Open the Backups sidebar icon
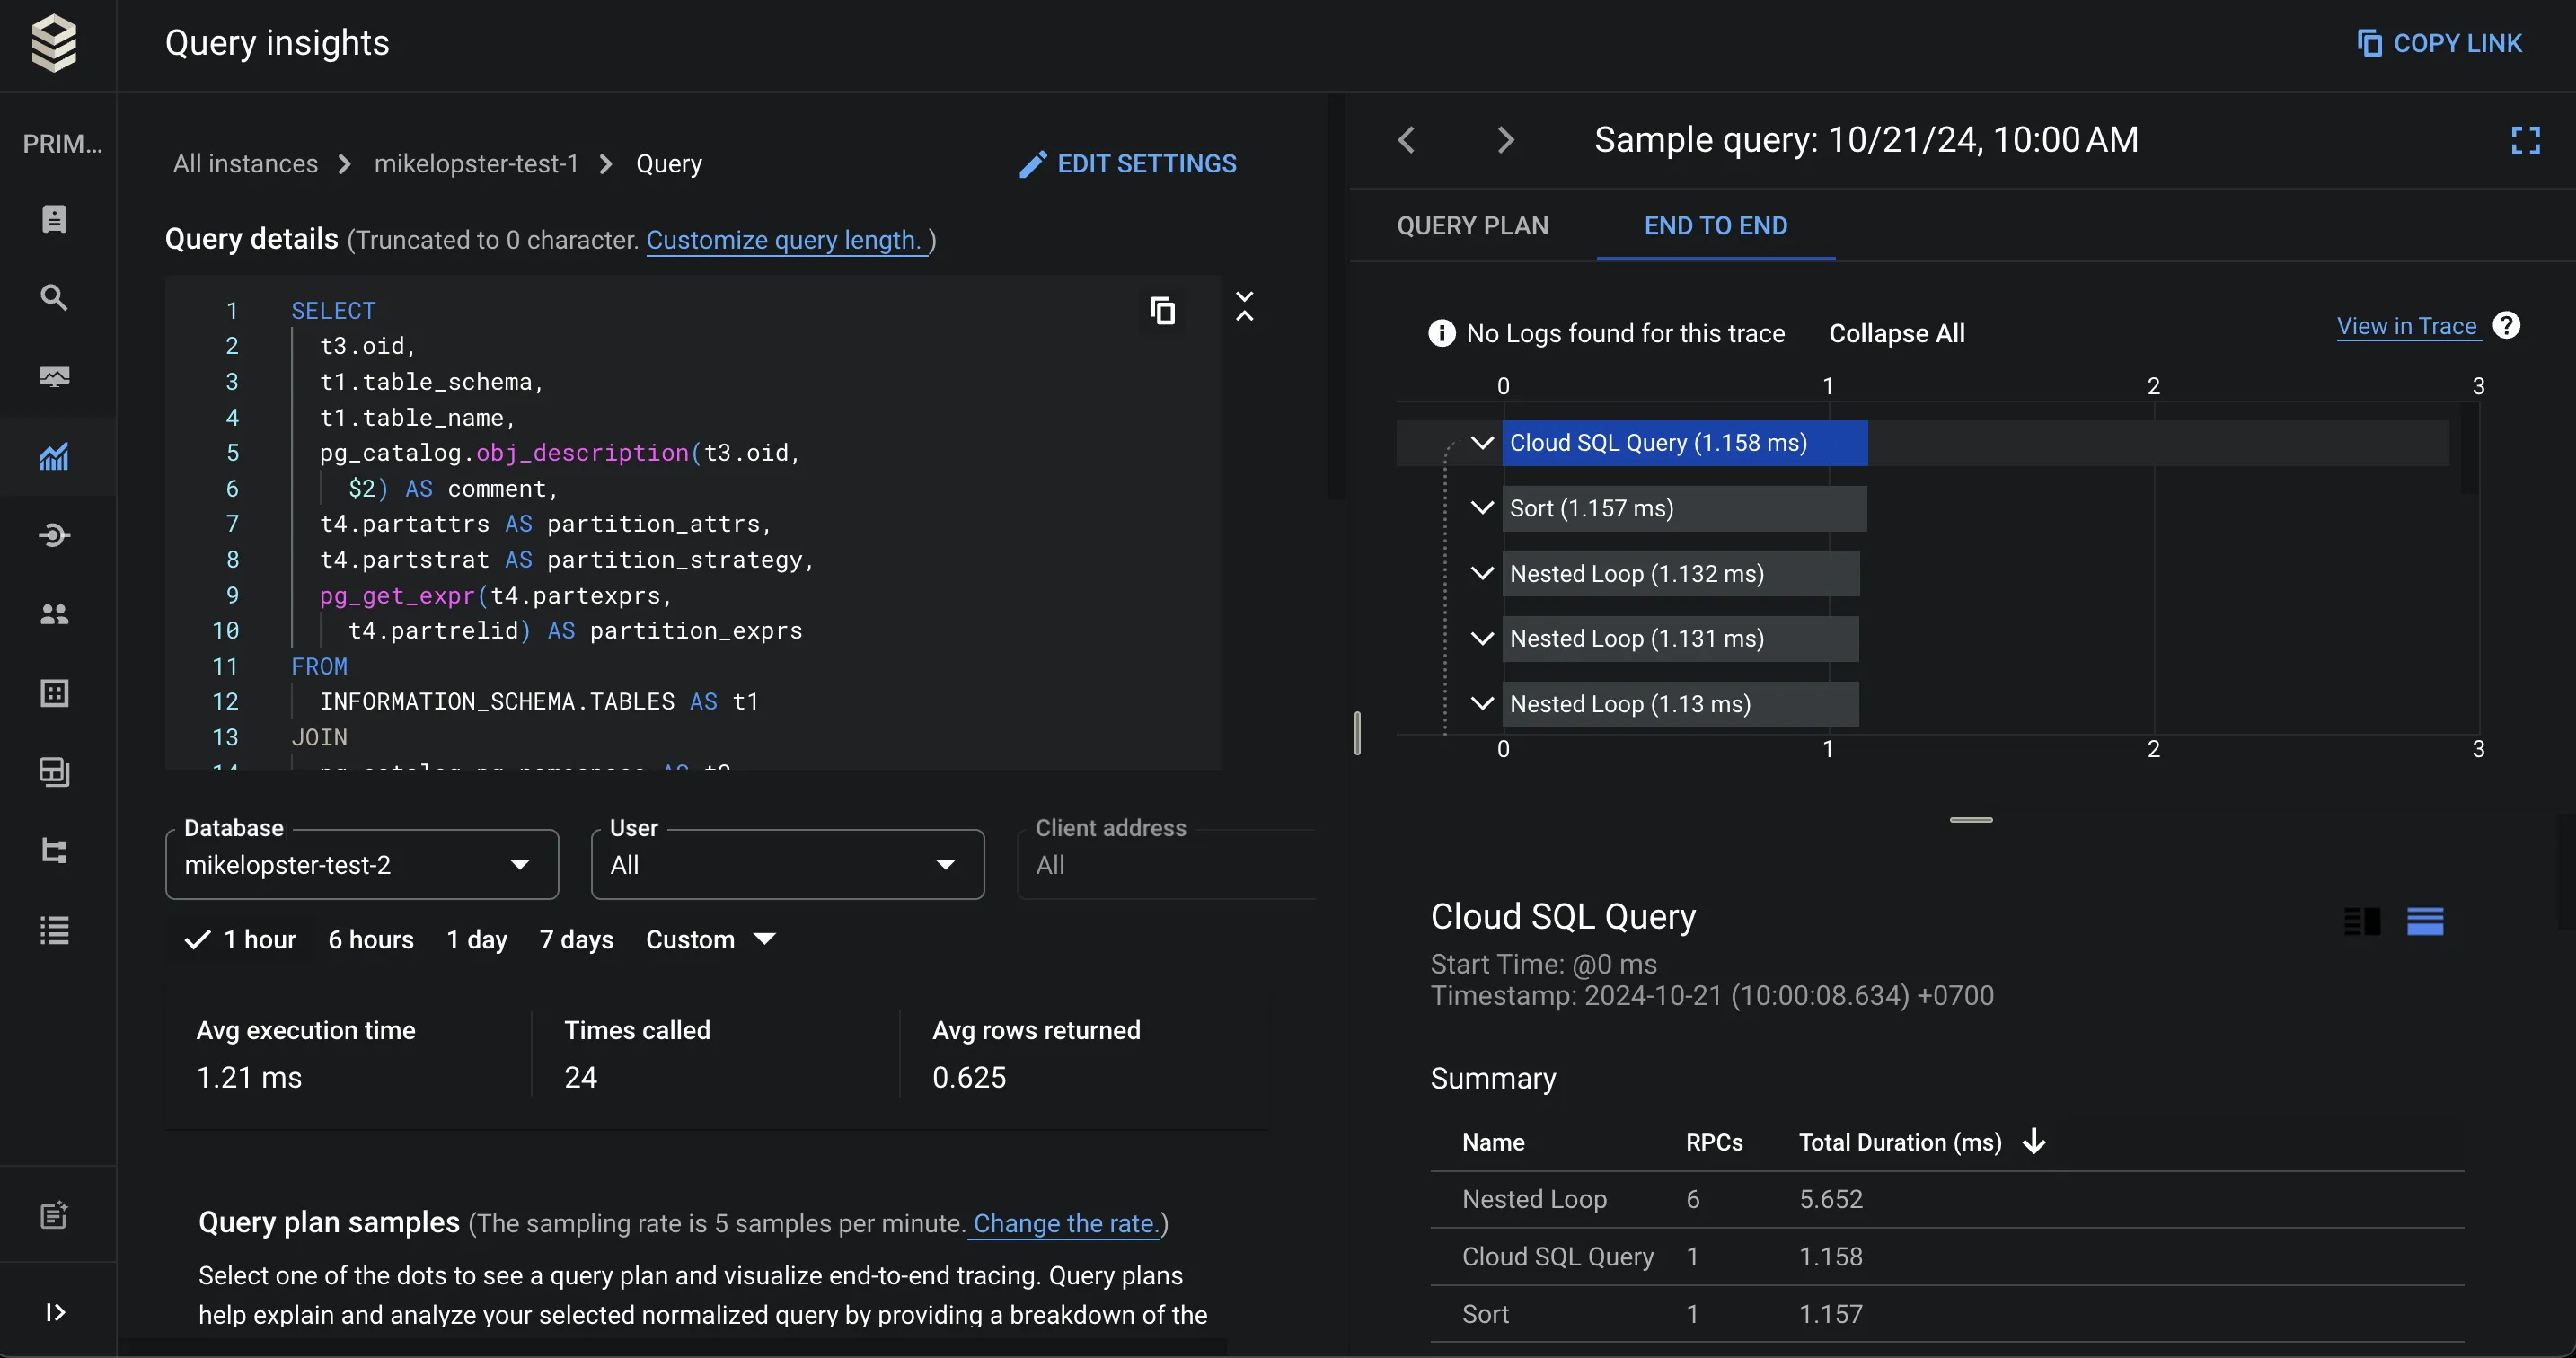This screenshot has height=1358, width=2576. pos(54,772)
